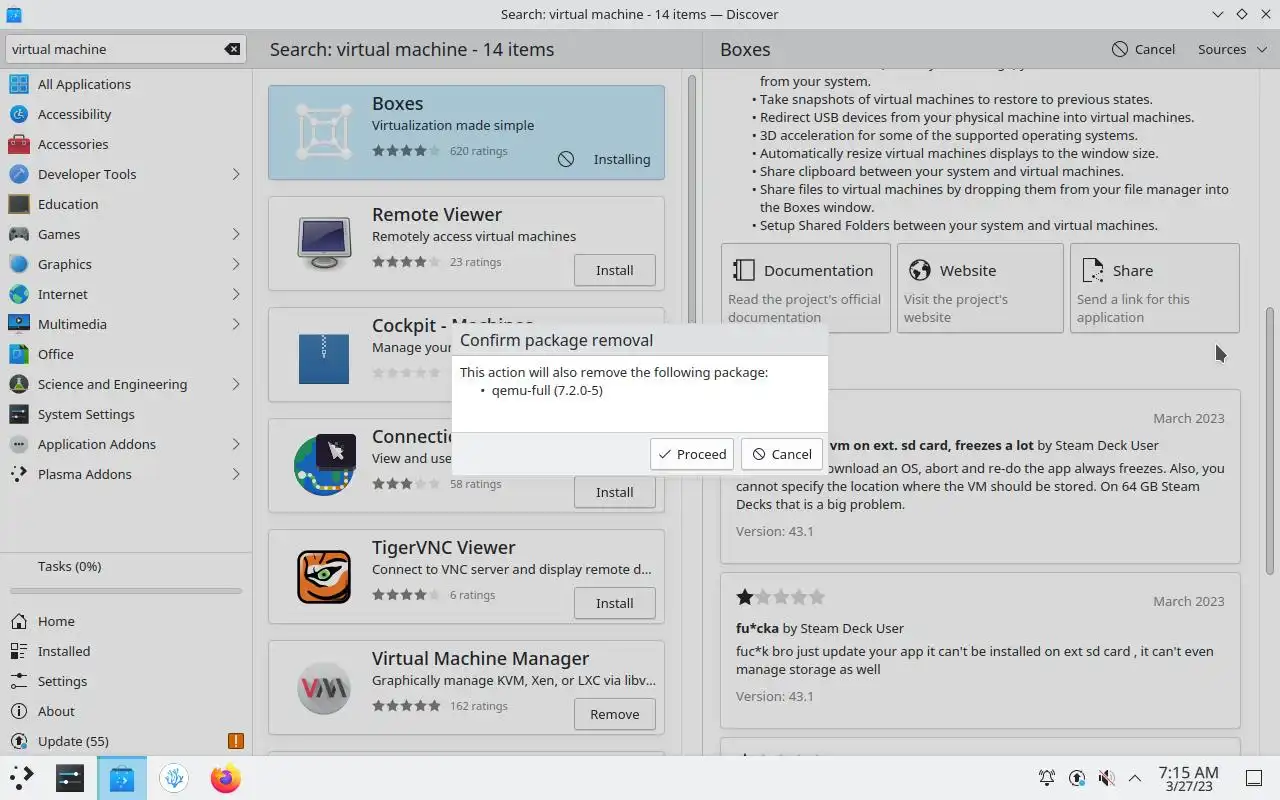Image resolution: width=1280 pixels, height=800 pixels.
Task: Remove Virtual Machine Manager
Action: [x=614, y=714]
